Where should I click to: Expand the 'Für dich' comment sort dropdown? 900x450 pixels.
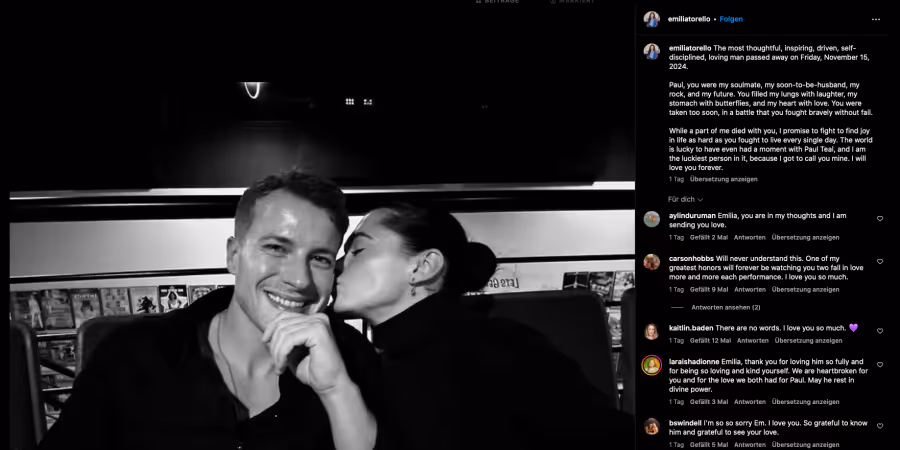point(685,199)
